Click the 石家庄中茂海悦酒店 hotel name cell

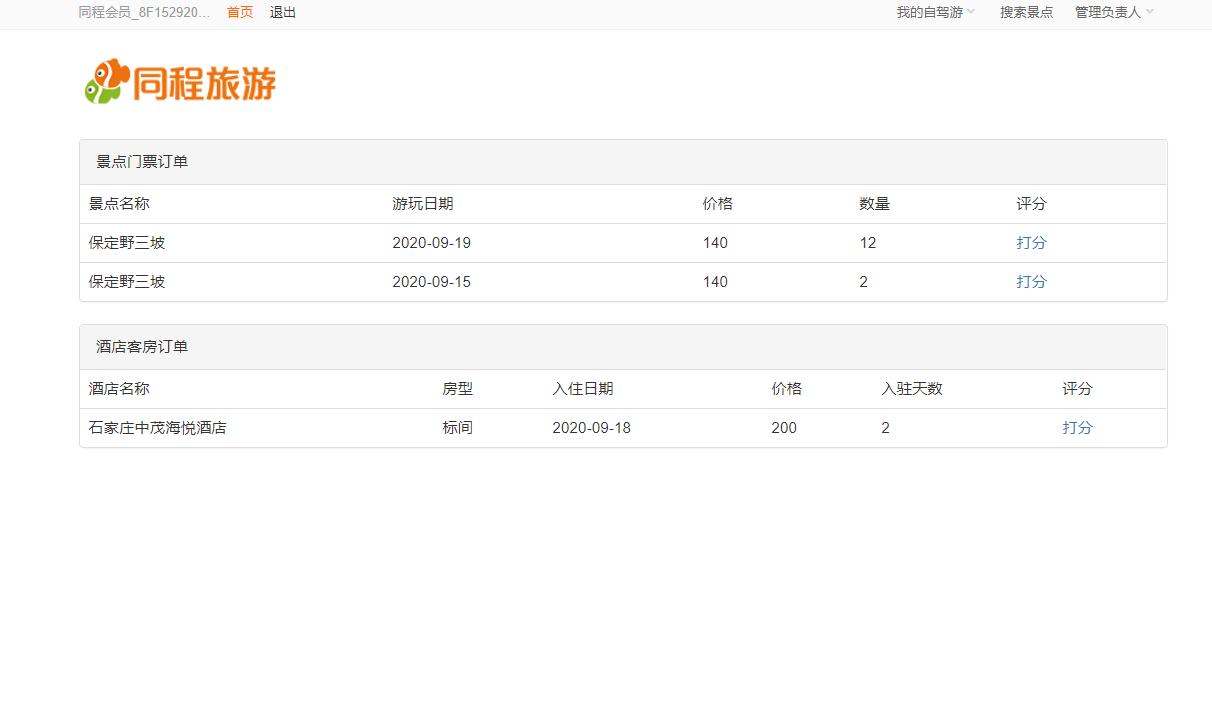[157, 428]
